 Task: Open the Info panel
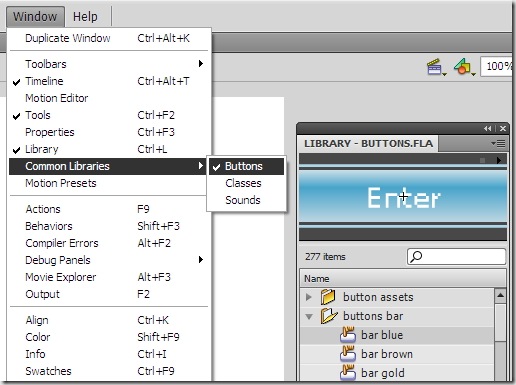point(109,354)
